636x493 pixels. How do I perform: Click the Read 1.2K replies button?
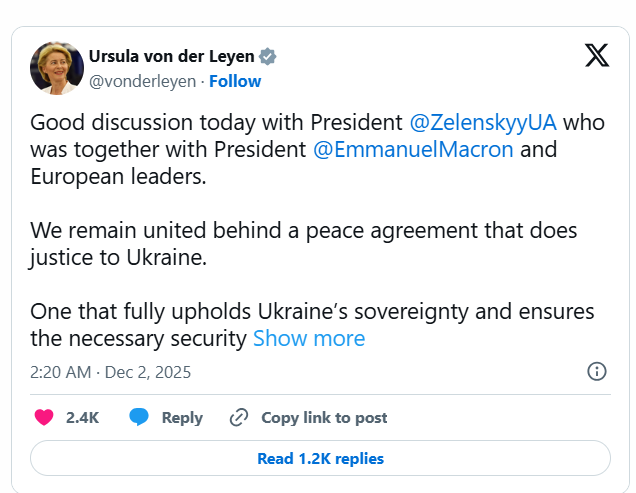[320, 458]
